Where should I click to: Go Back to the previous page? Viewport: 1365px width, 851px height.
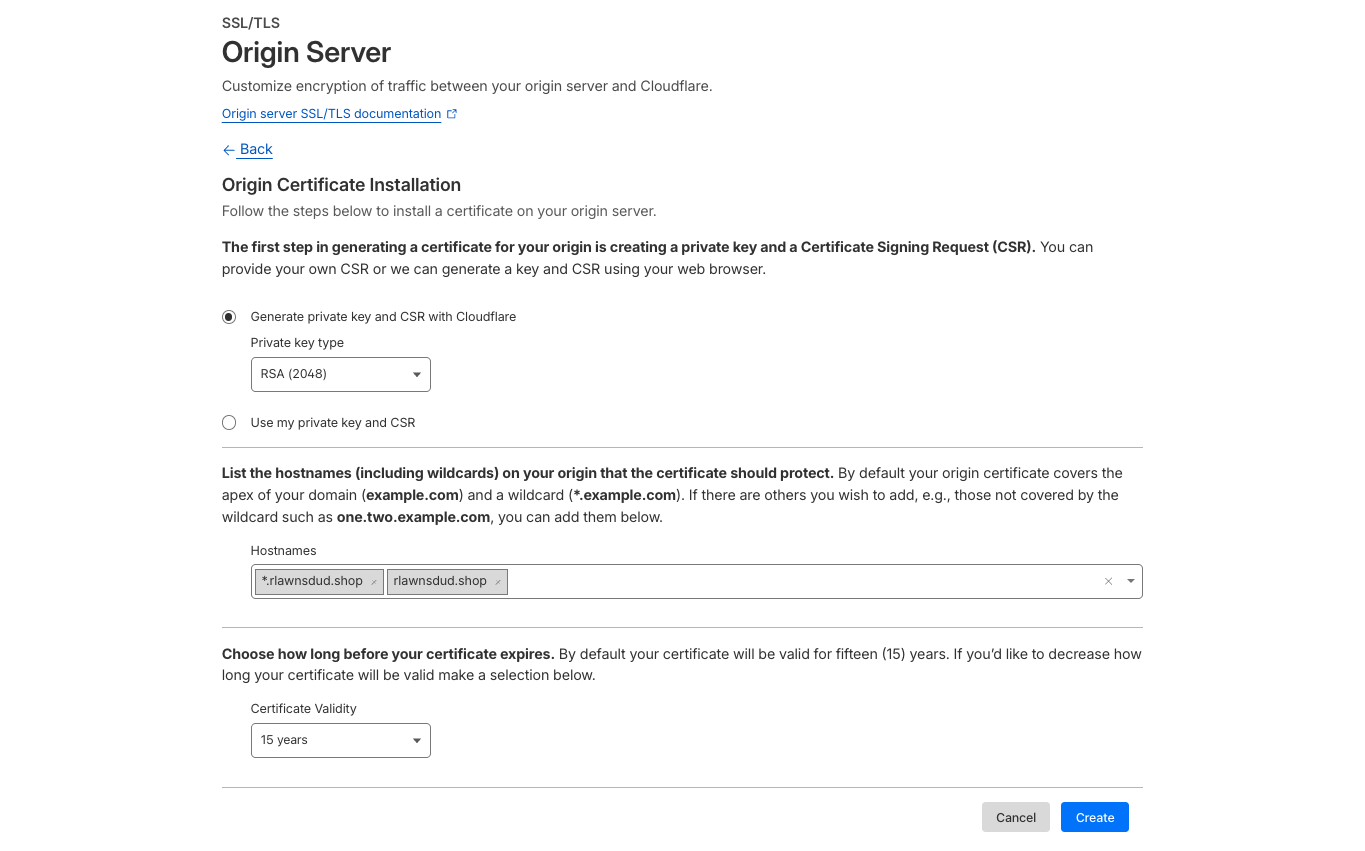256,149
